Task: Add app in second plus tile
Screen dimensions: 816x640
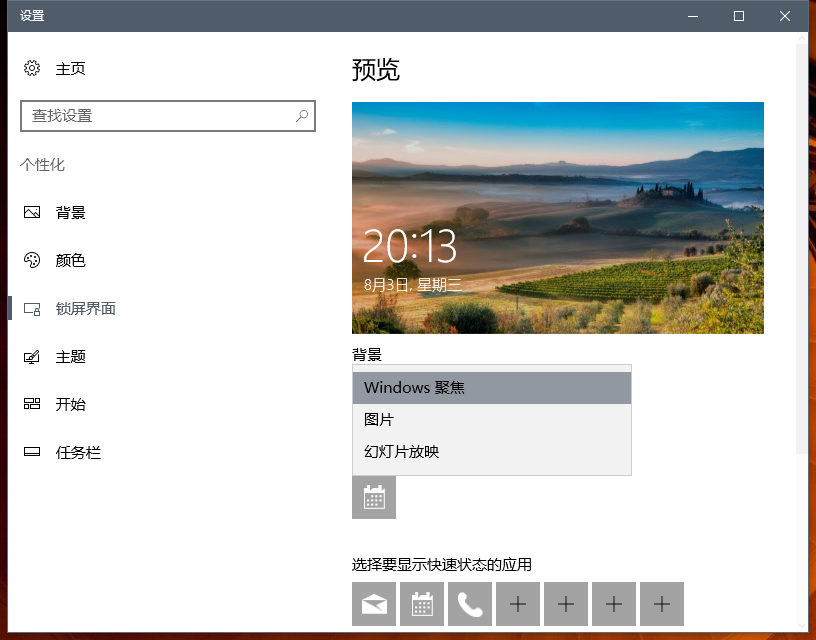Action: (x=566, y=604)
